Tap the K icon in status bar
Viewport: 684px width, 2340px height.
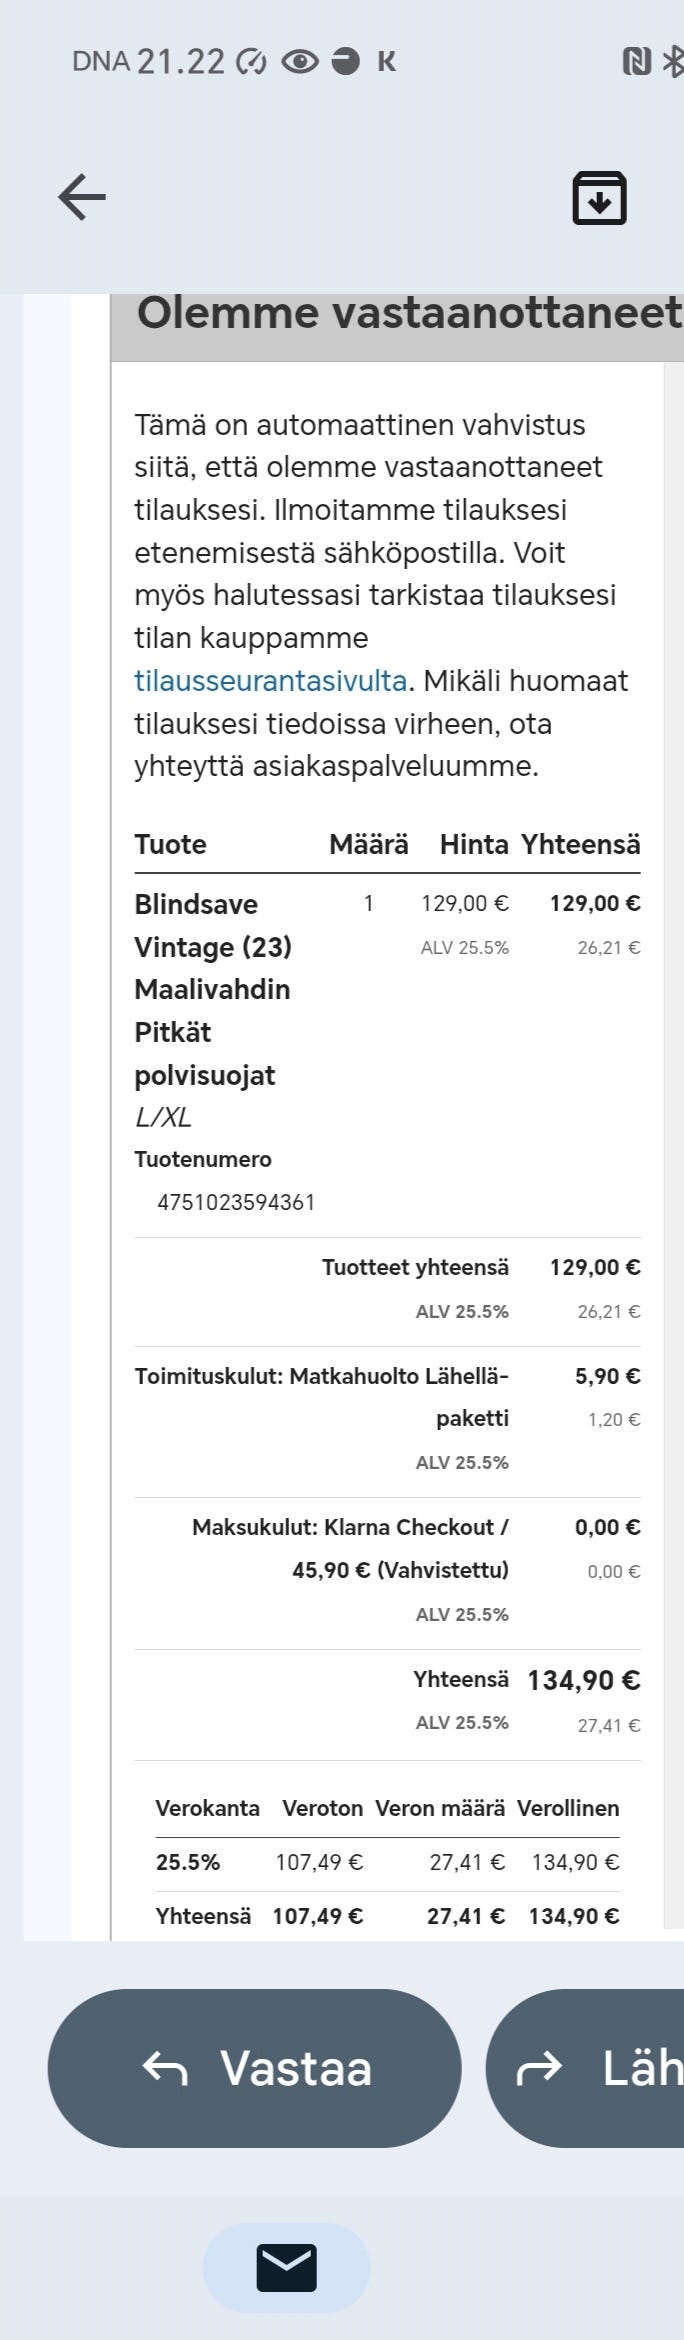tap(386, 62)
